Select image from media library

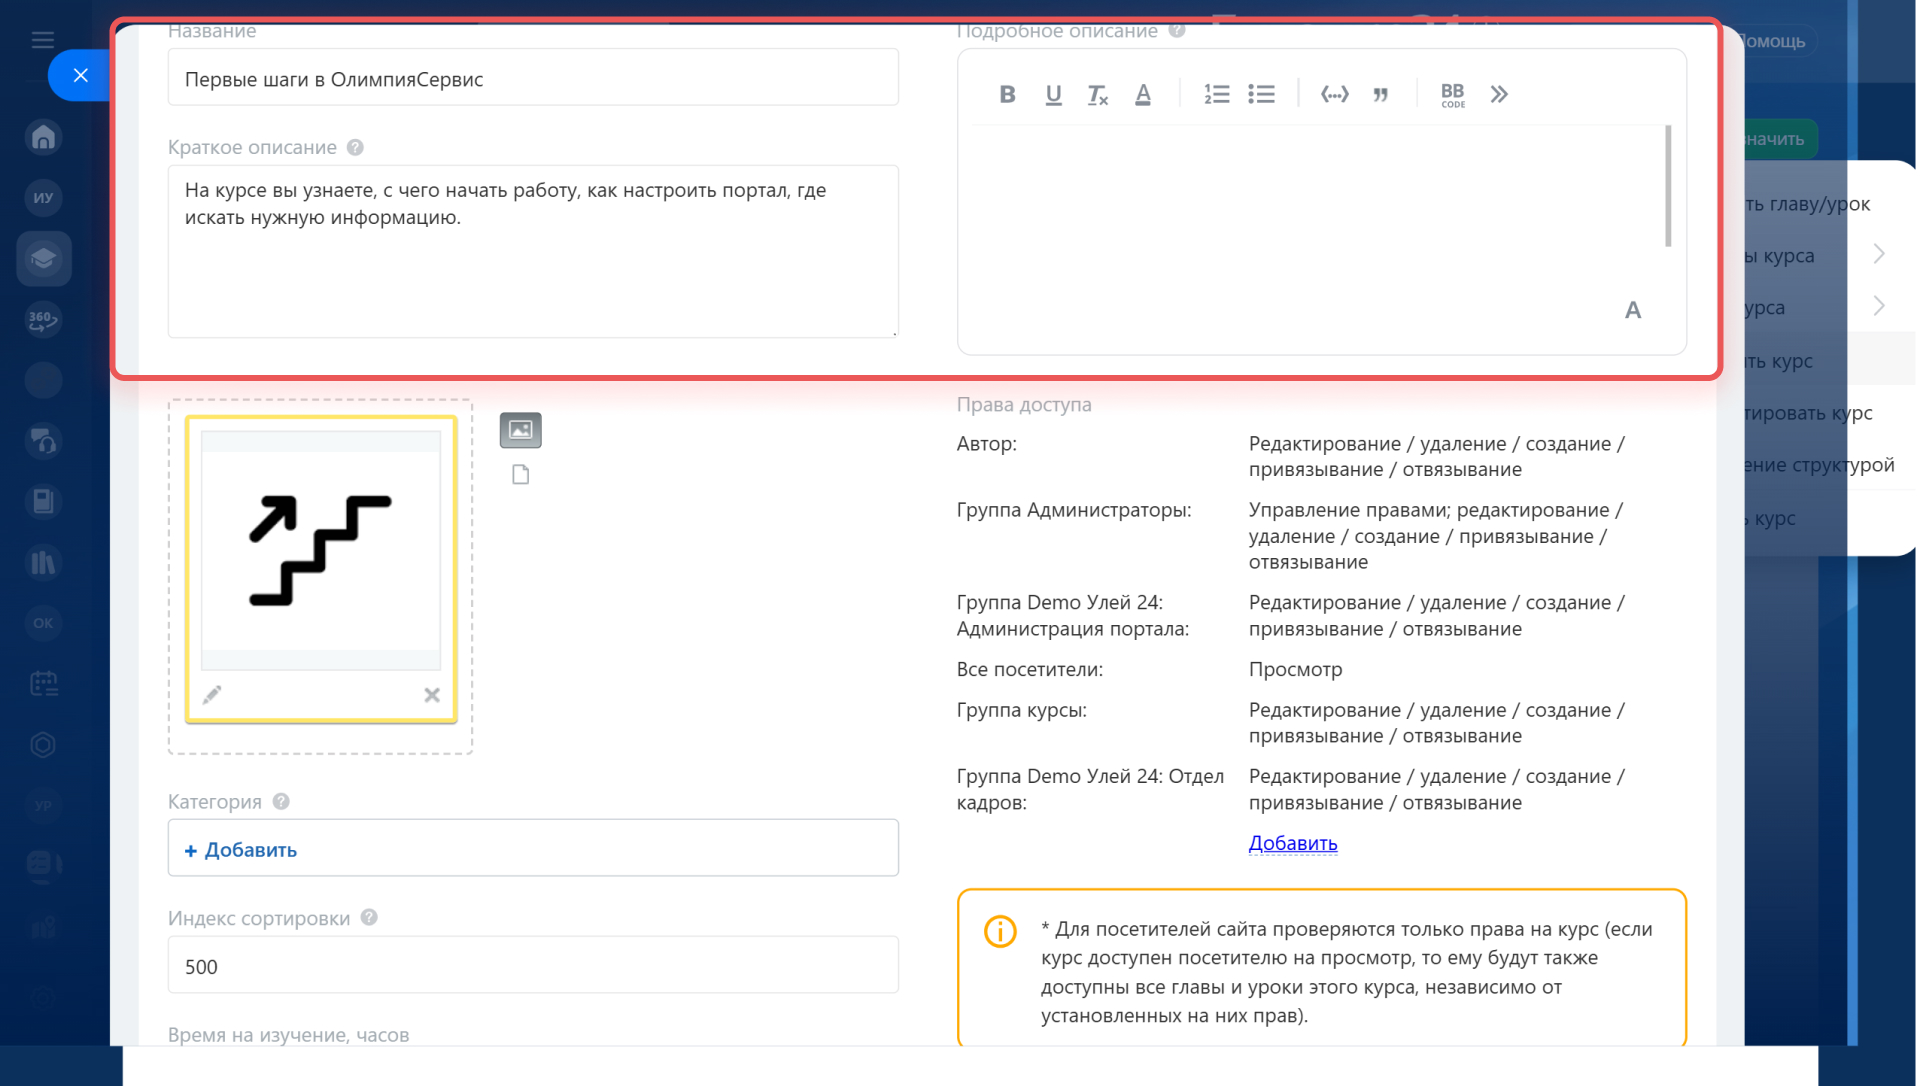point(520,430)
